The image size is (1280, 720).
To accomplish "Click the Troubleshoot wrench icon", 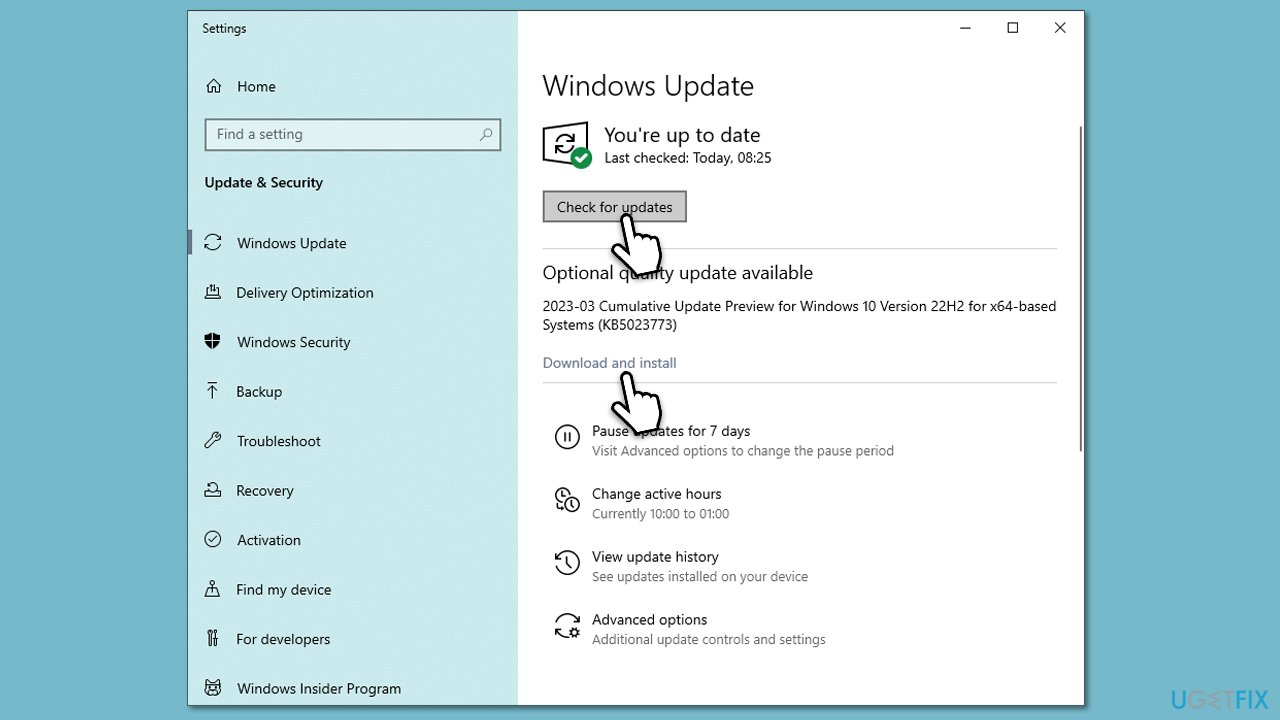I will [x=213, y=441].
